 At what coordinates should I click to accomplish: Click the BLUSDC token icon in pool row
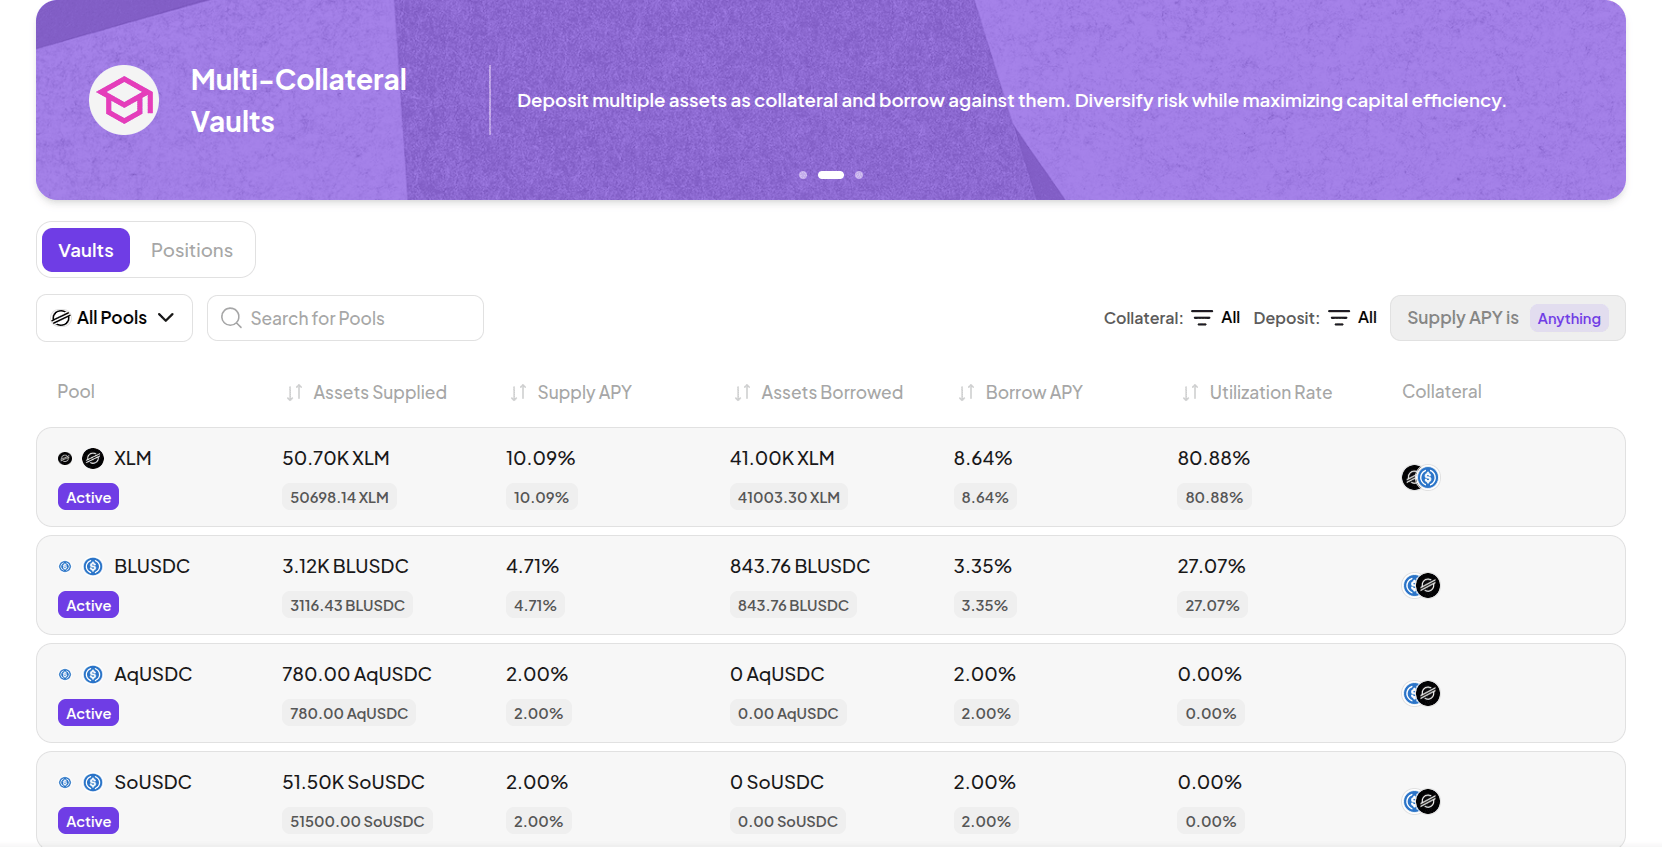pos(93,566)
